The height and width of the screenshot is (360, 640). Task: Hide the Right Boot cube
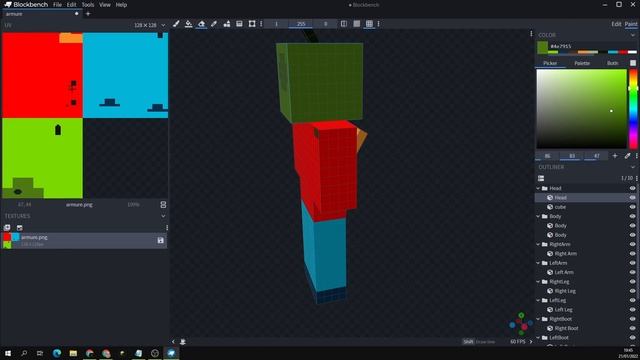tap(632, 329)
